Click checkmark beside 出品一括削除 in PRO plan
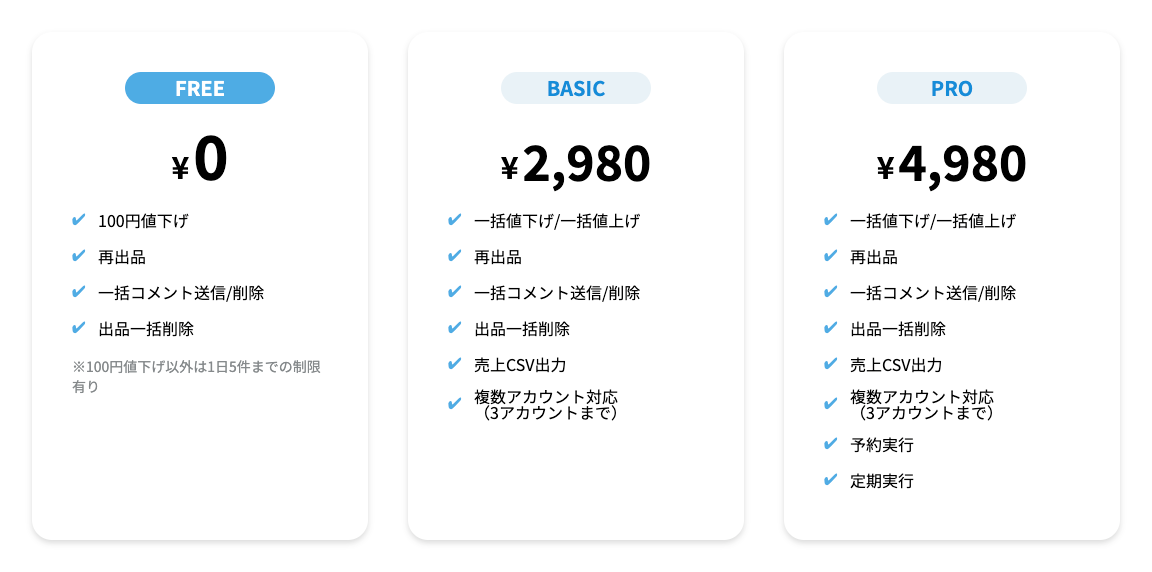 tap(831, 328)
